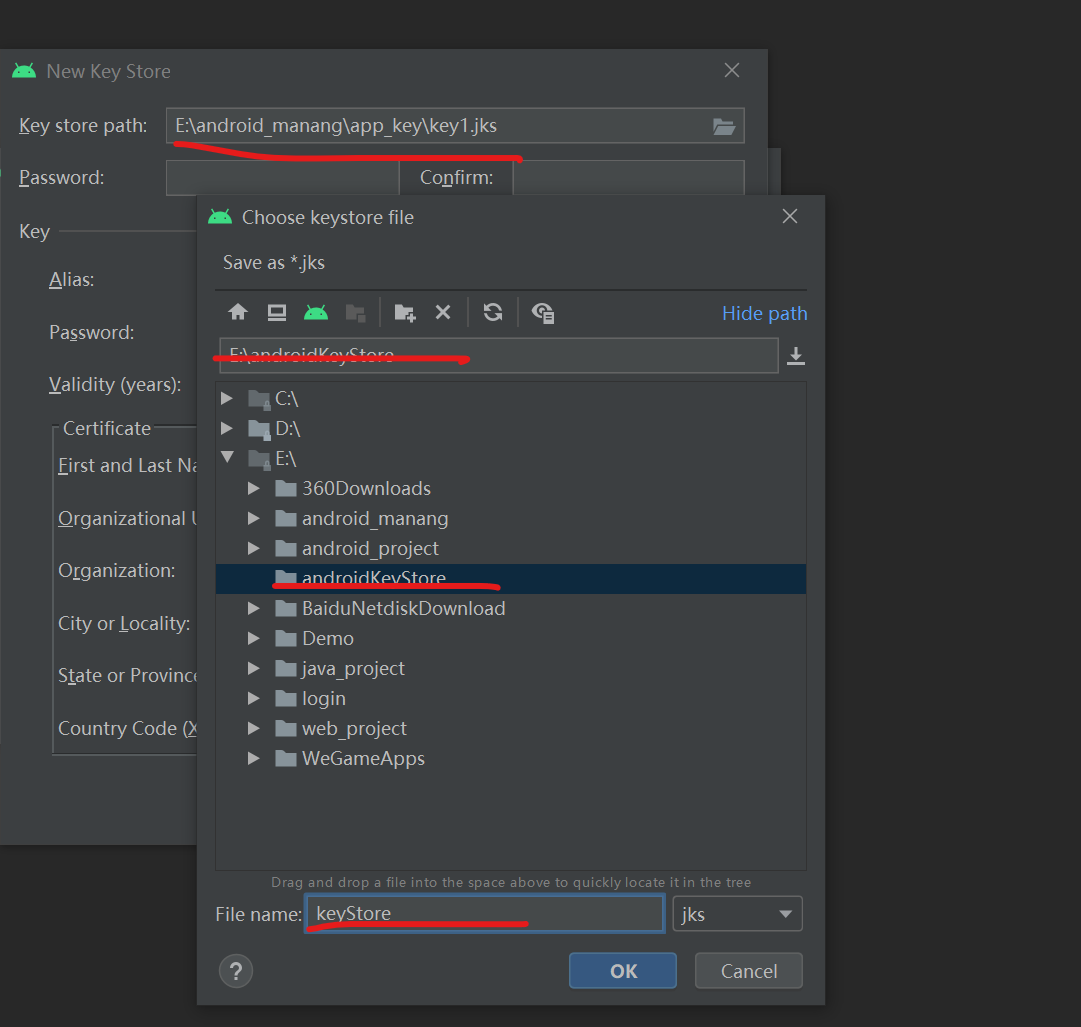Click the apply-path arrow beside the path field
The height and width of the screenshot is (1027, 1081).
pos(795,355)
